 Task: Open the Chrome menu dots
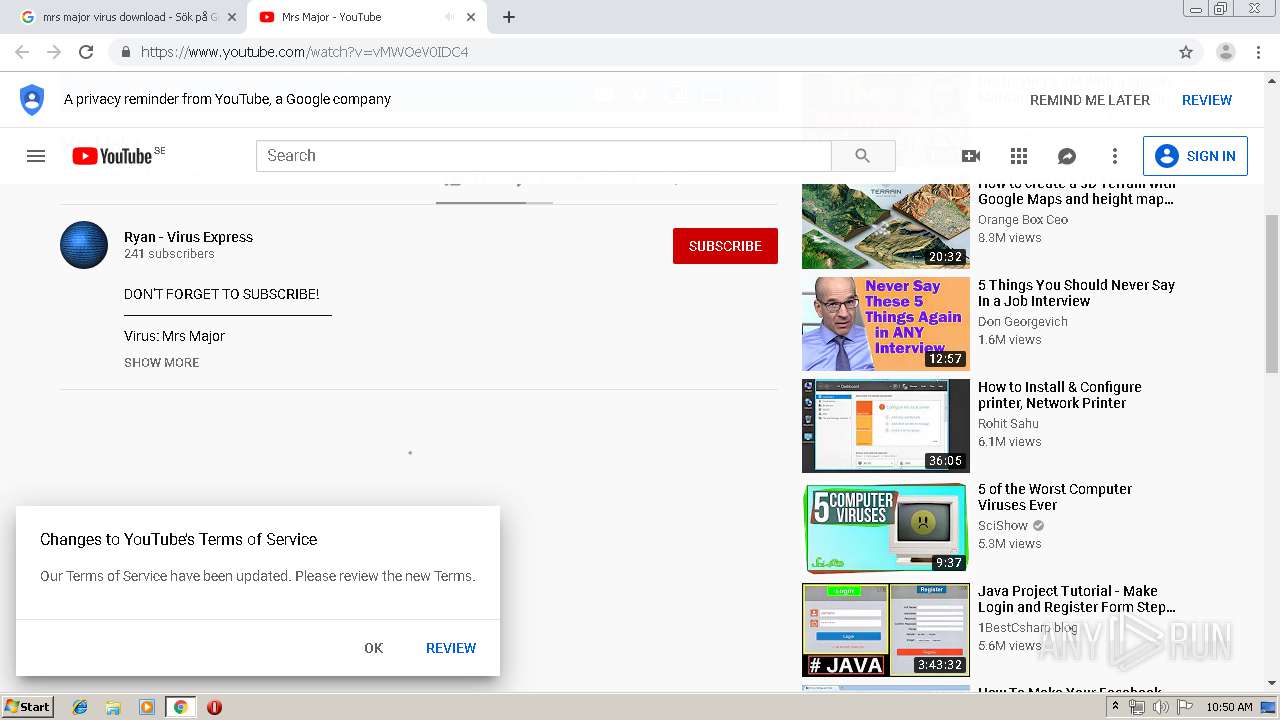[x=1258, y=52]
